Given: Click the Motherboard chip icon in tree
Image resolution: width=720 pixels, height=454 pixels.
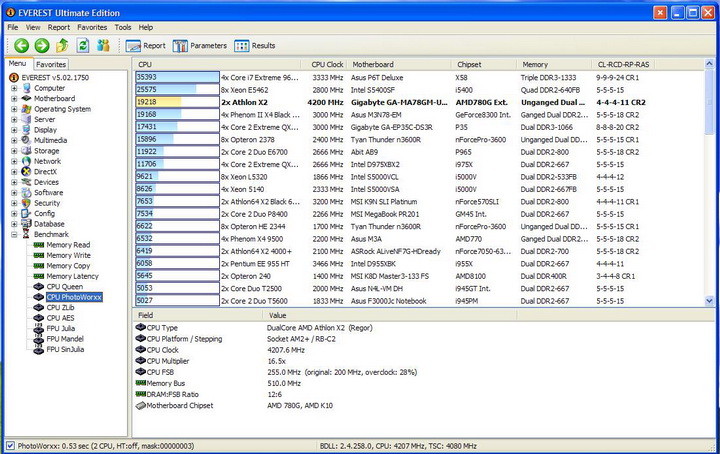Looking at the screenshot, I should pos(27,99).
